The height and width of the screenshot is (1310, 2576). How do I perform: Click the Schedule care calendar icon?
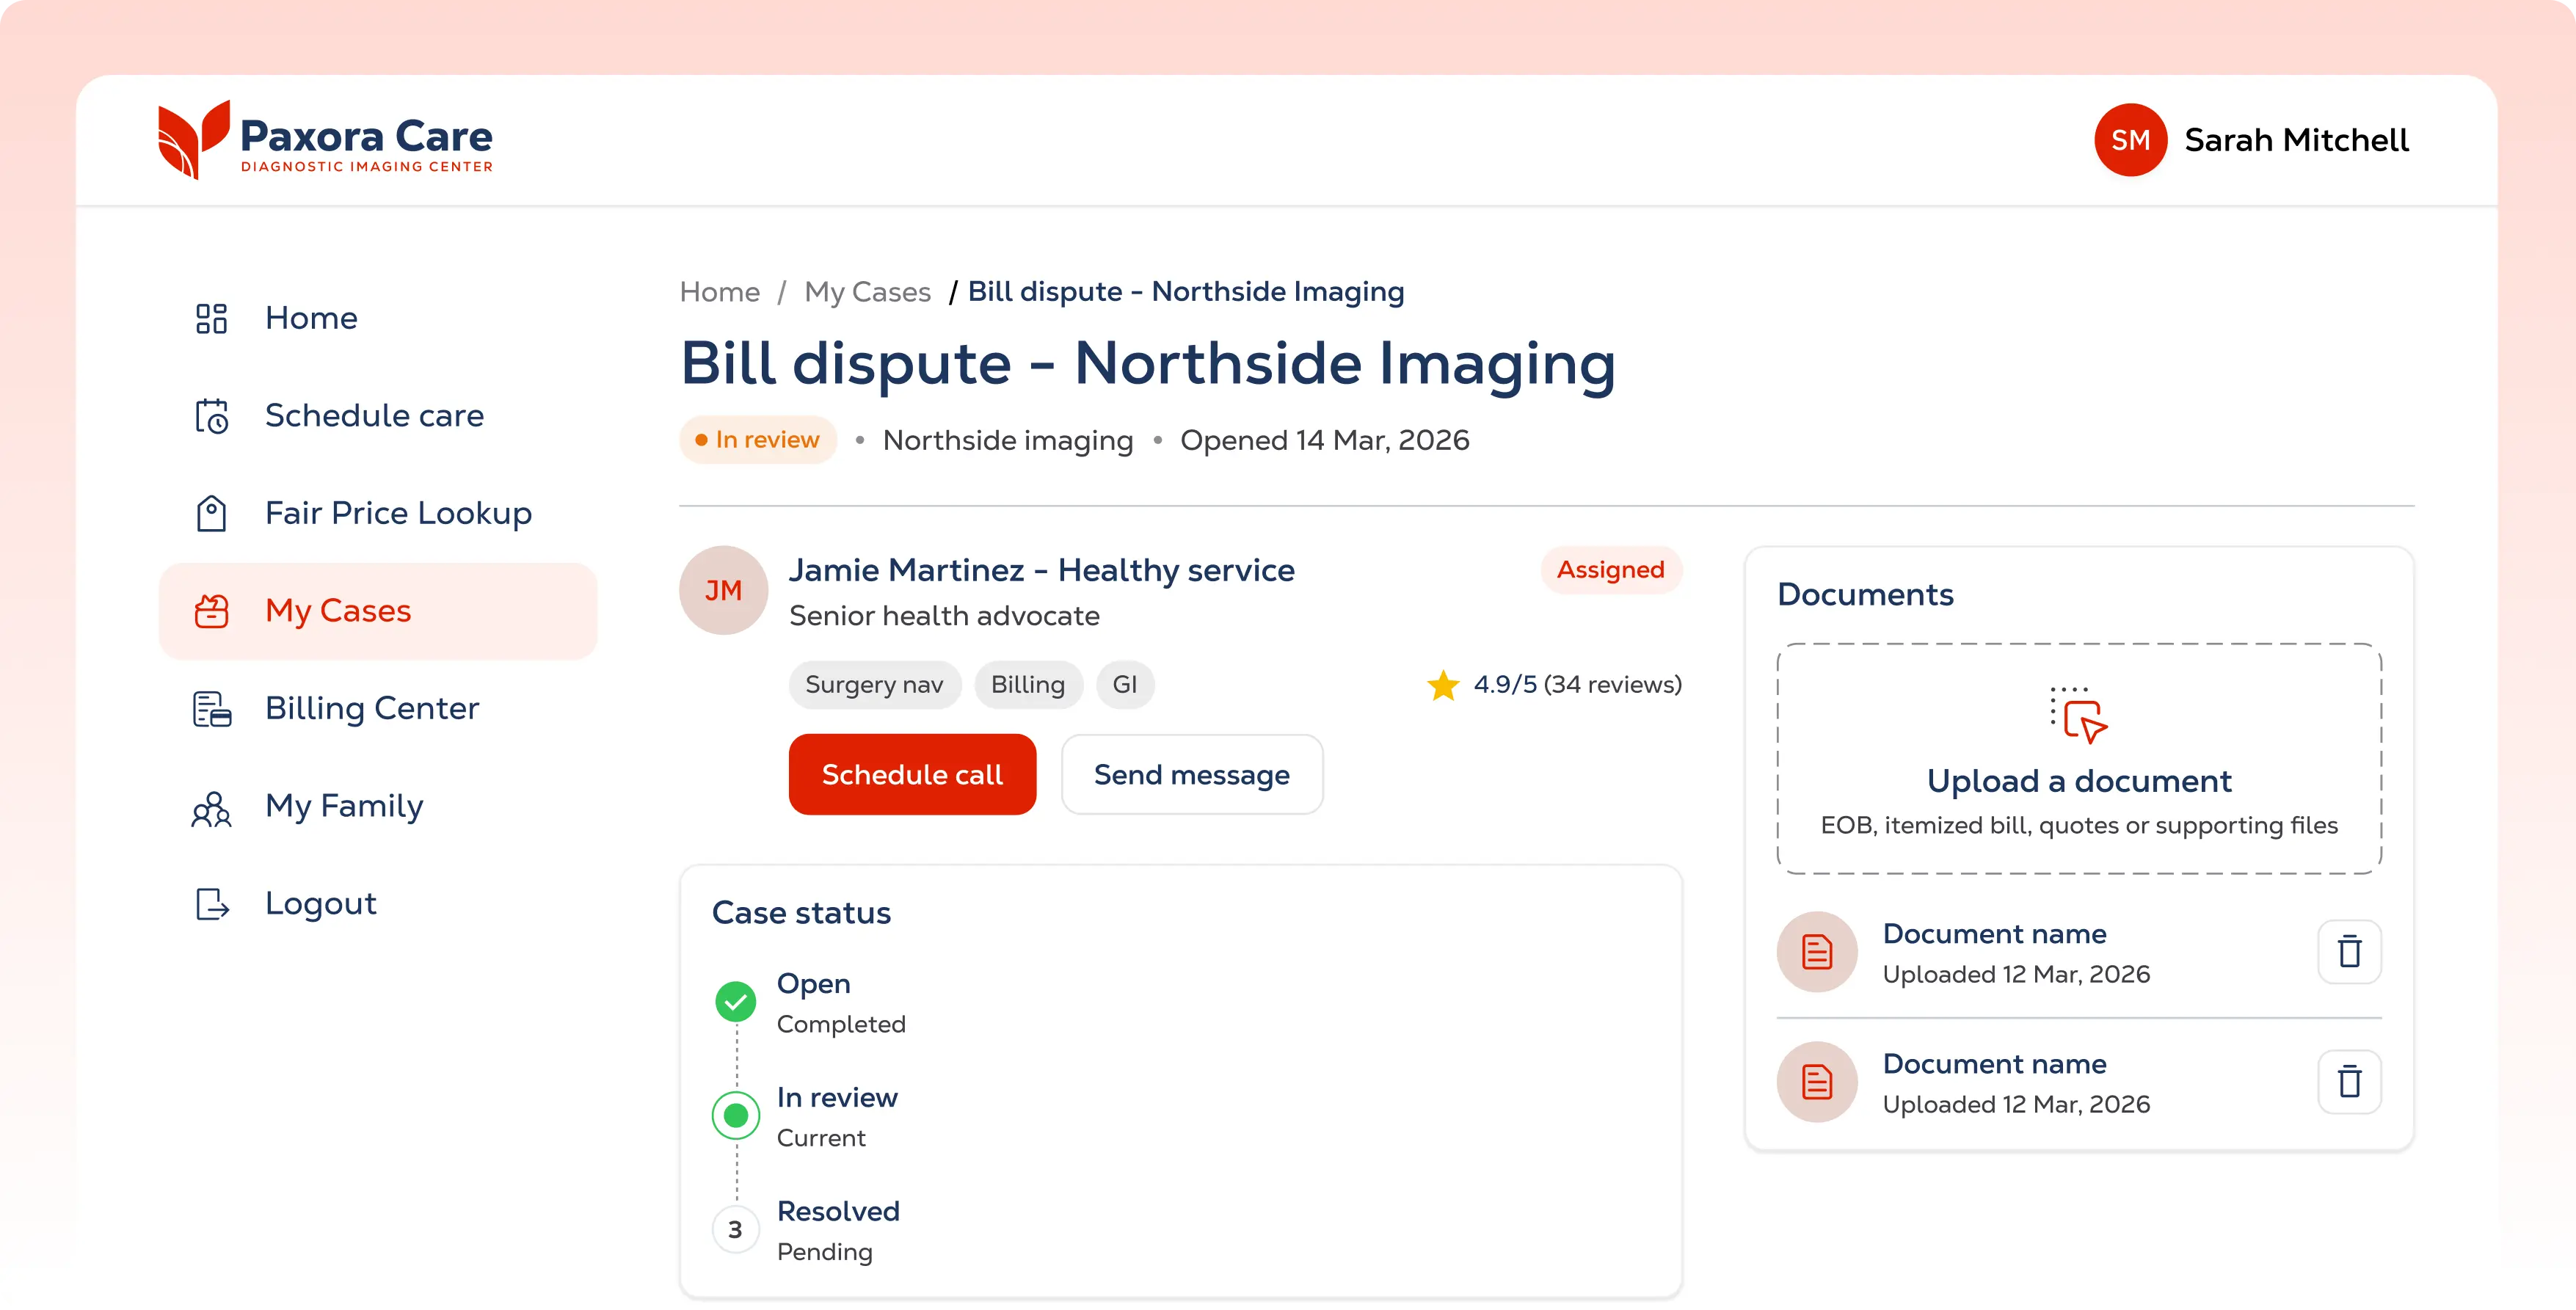click(211, 416)
